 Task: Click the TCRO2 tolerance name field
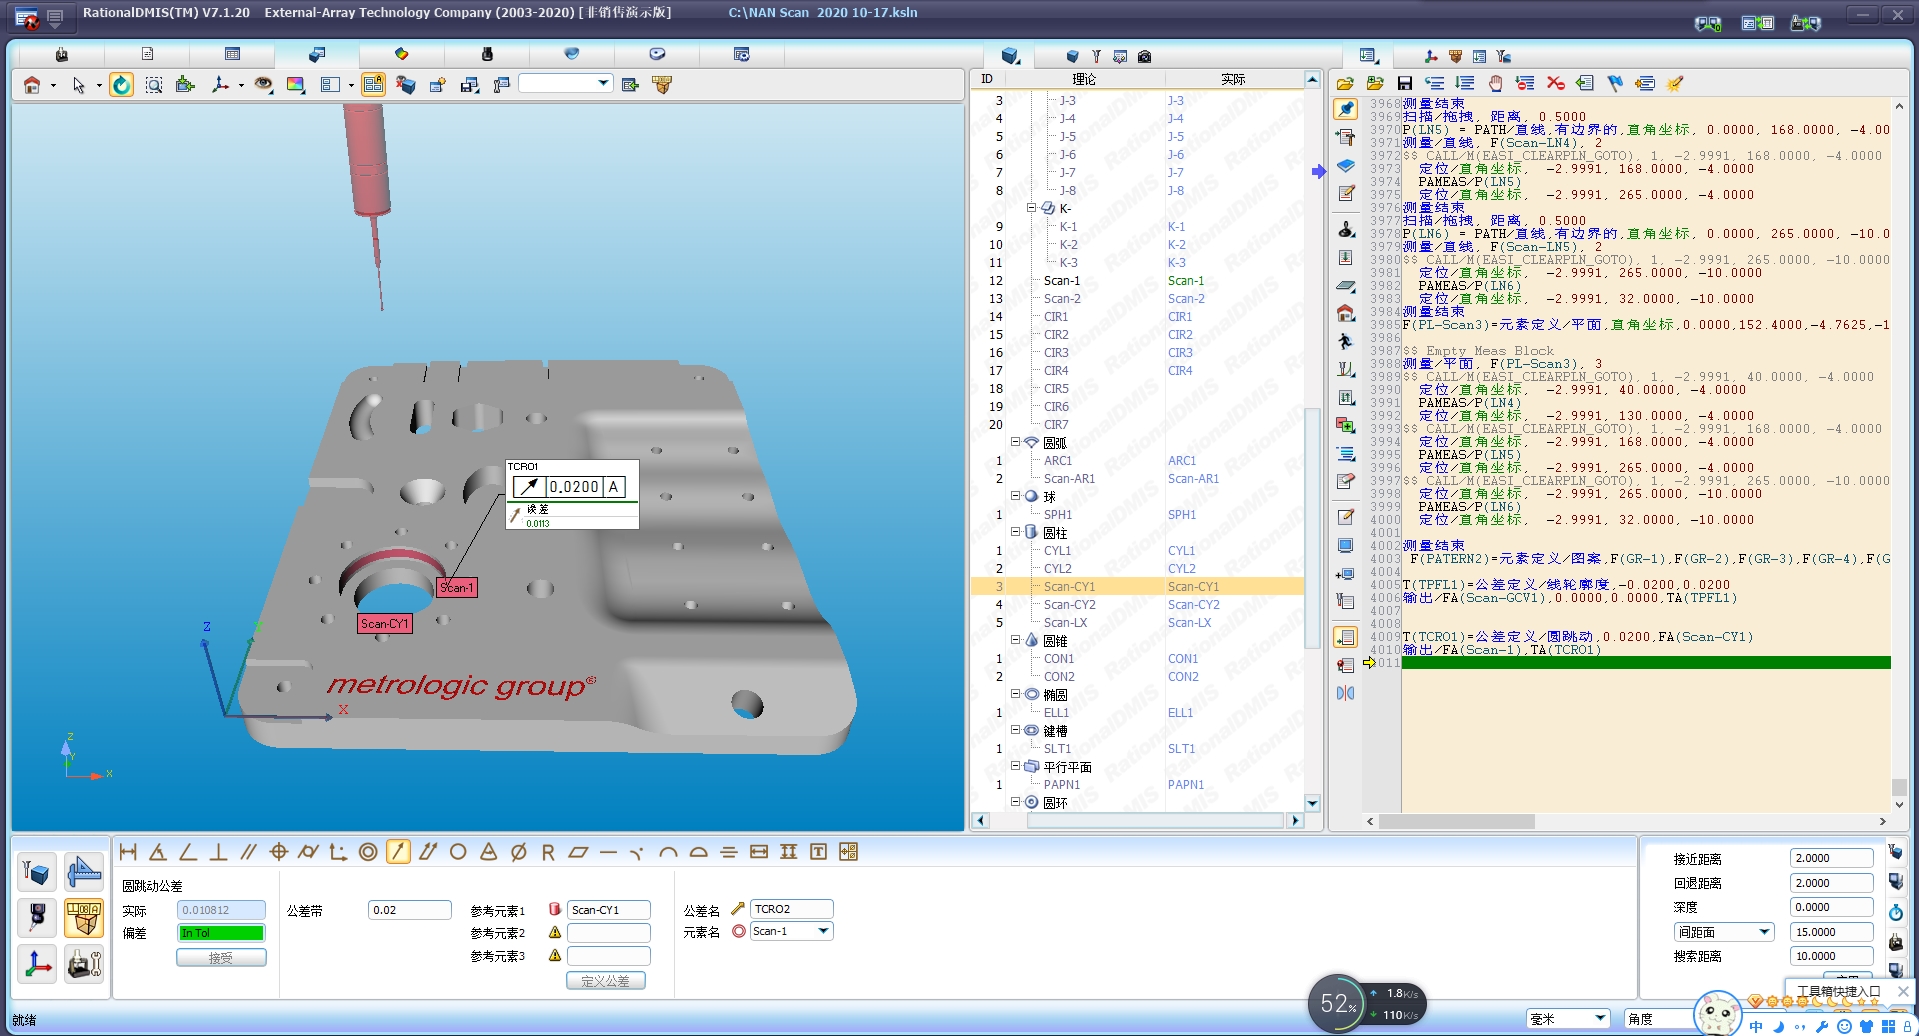791,909
